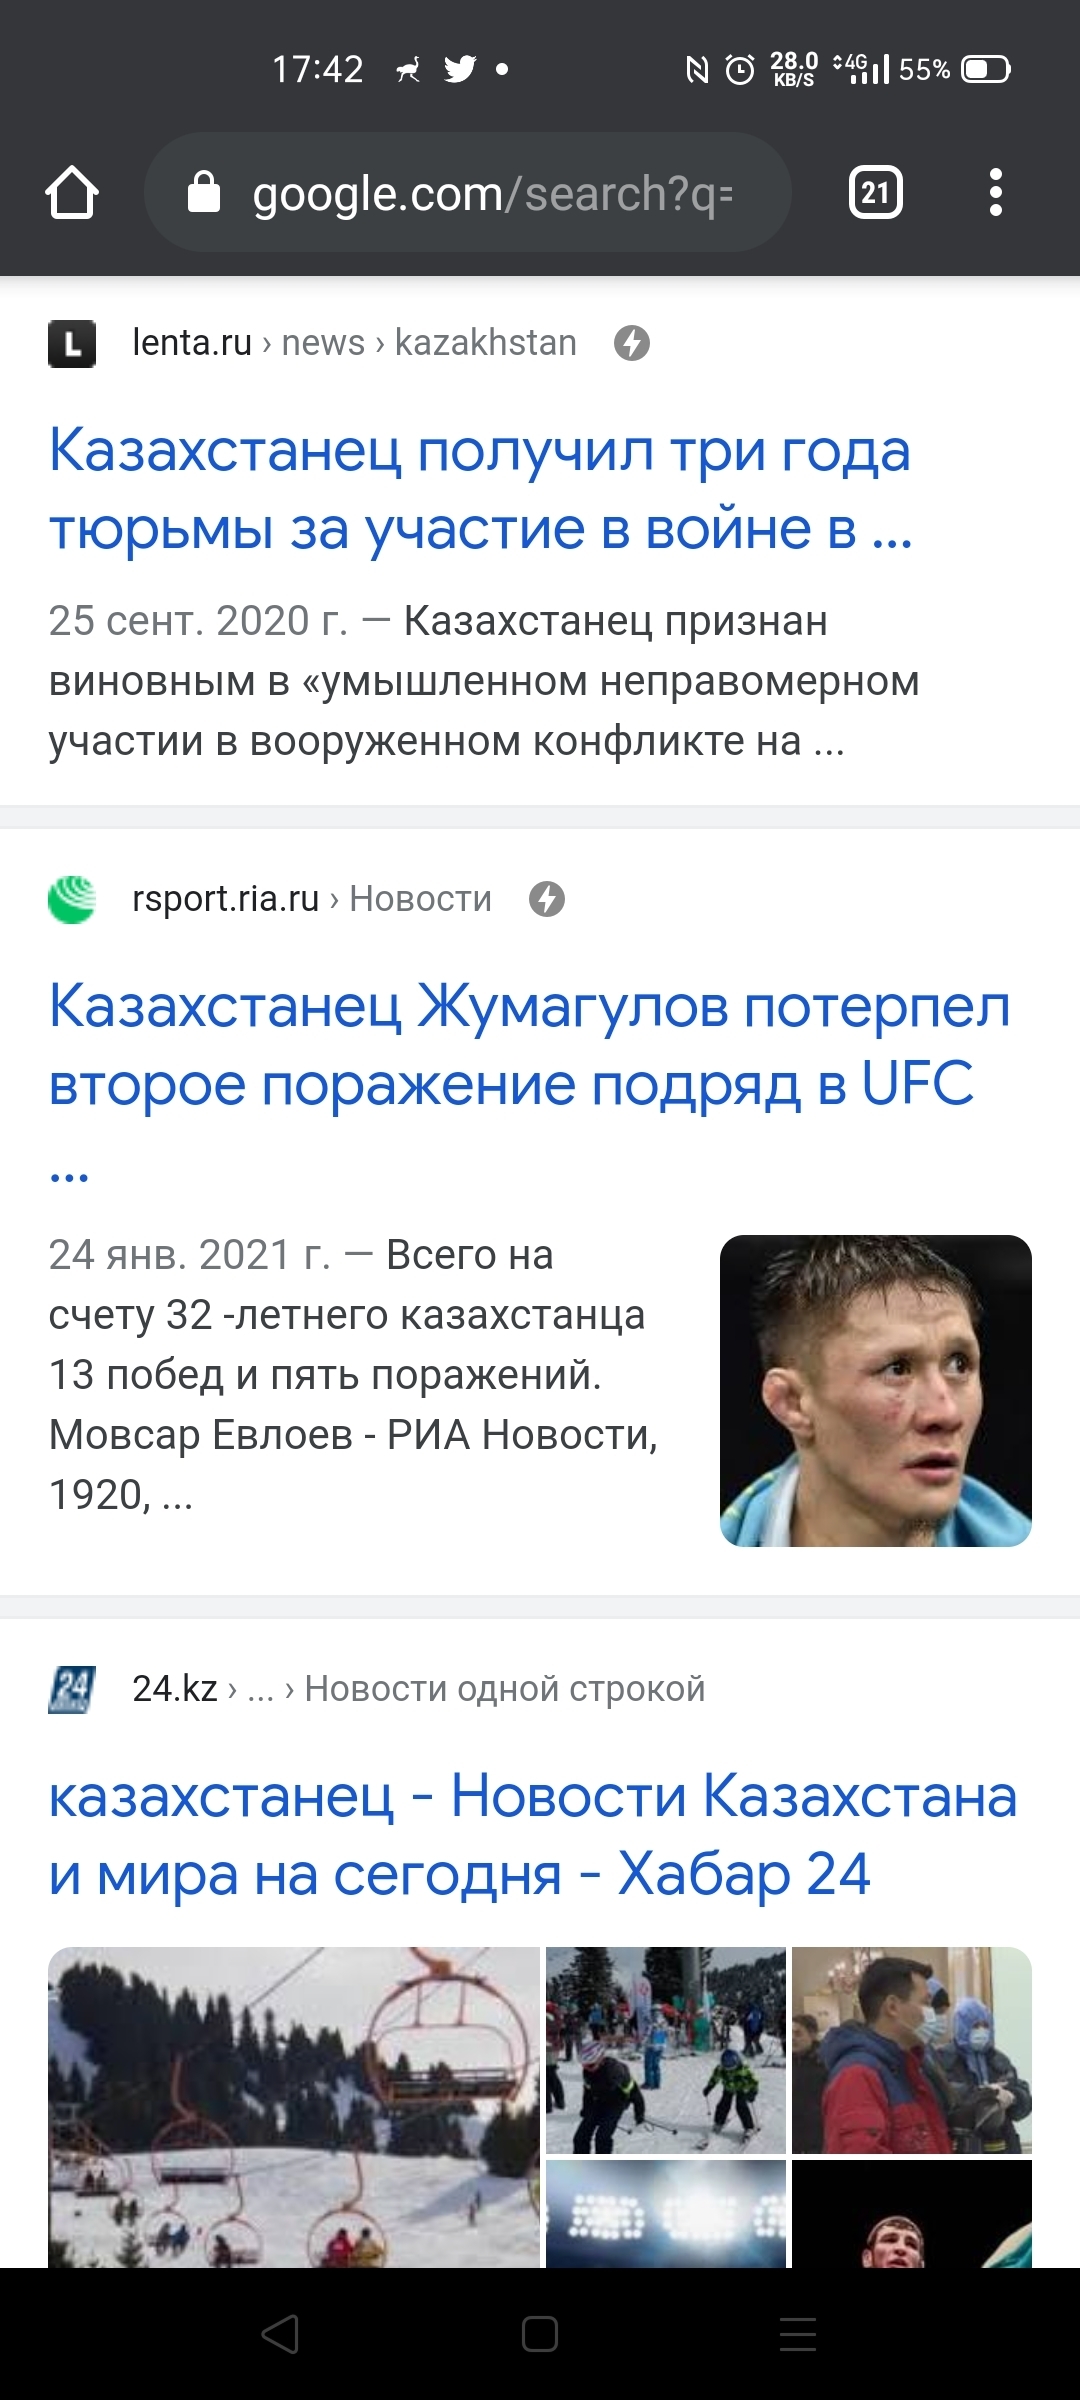The height and width of the screenshot is (2400, 1080).
Task: Tap the padlock site security icon
Action: 204,192
